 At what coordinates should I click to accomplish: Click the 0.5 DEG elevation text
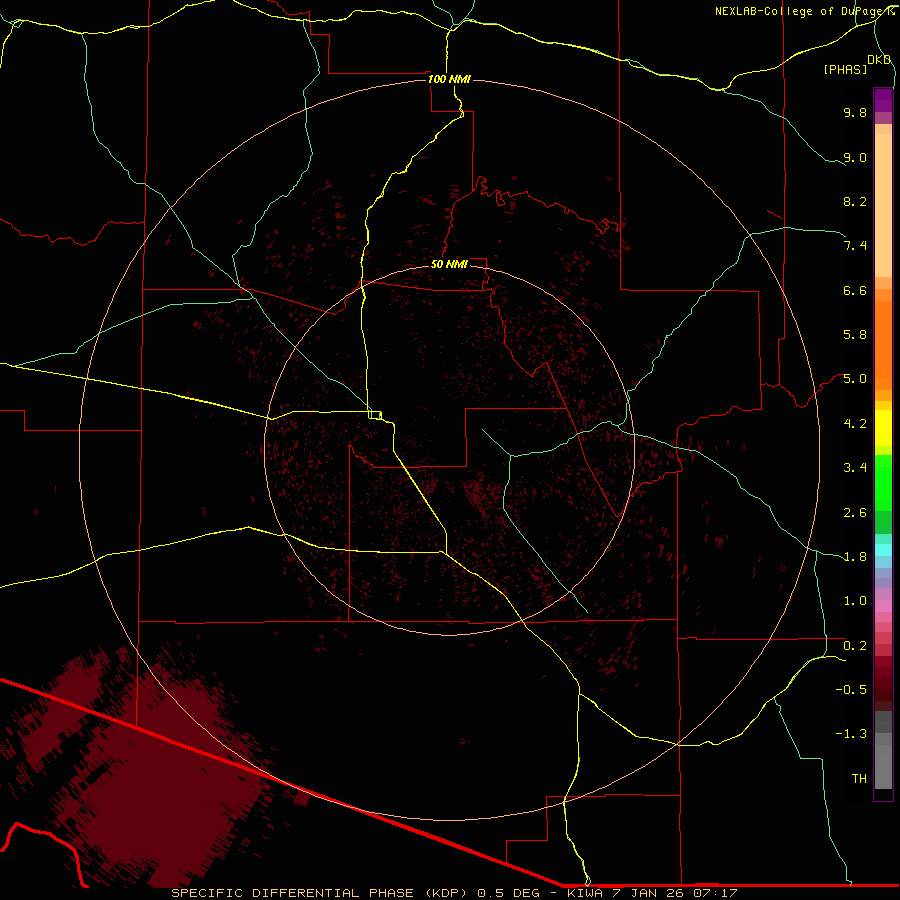(509, 893)
